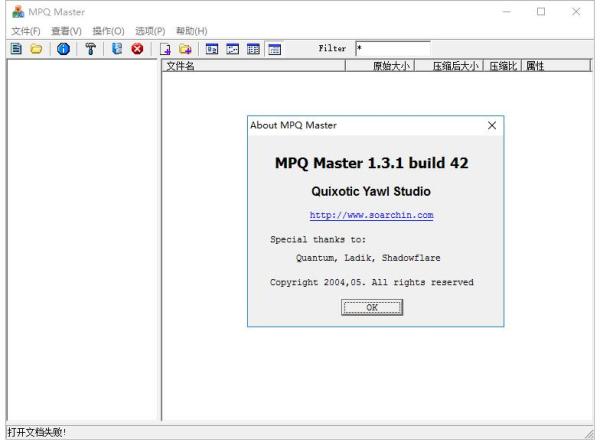The height and width of the screenshot is (445, 600).
Task: Switch to large icons view
Action: [x=212, y=48]
